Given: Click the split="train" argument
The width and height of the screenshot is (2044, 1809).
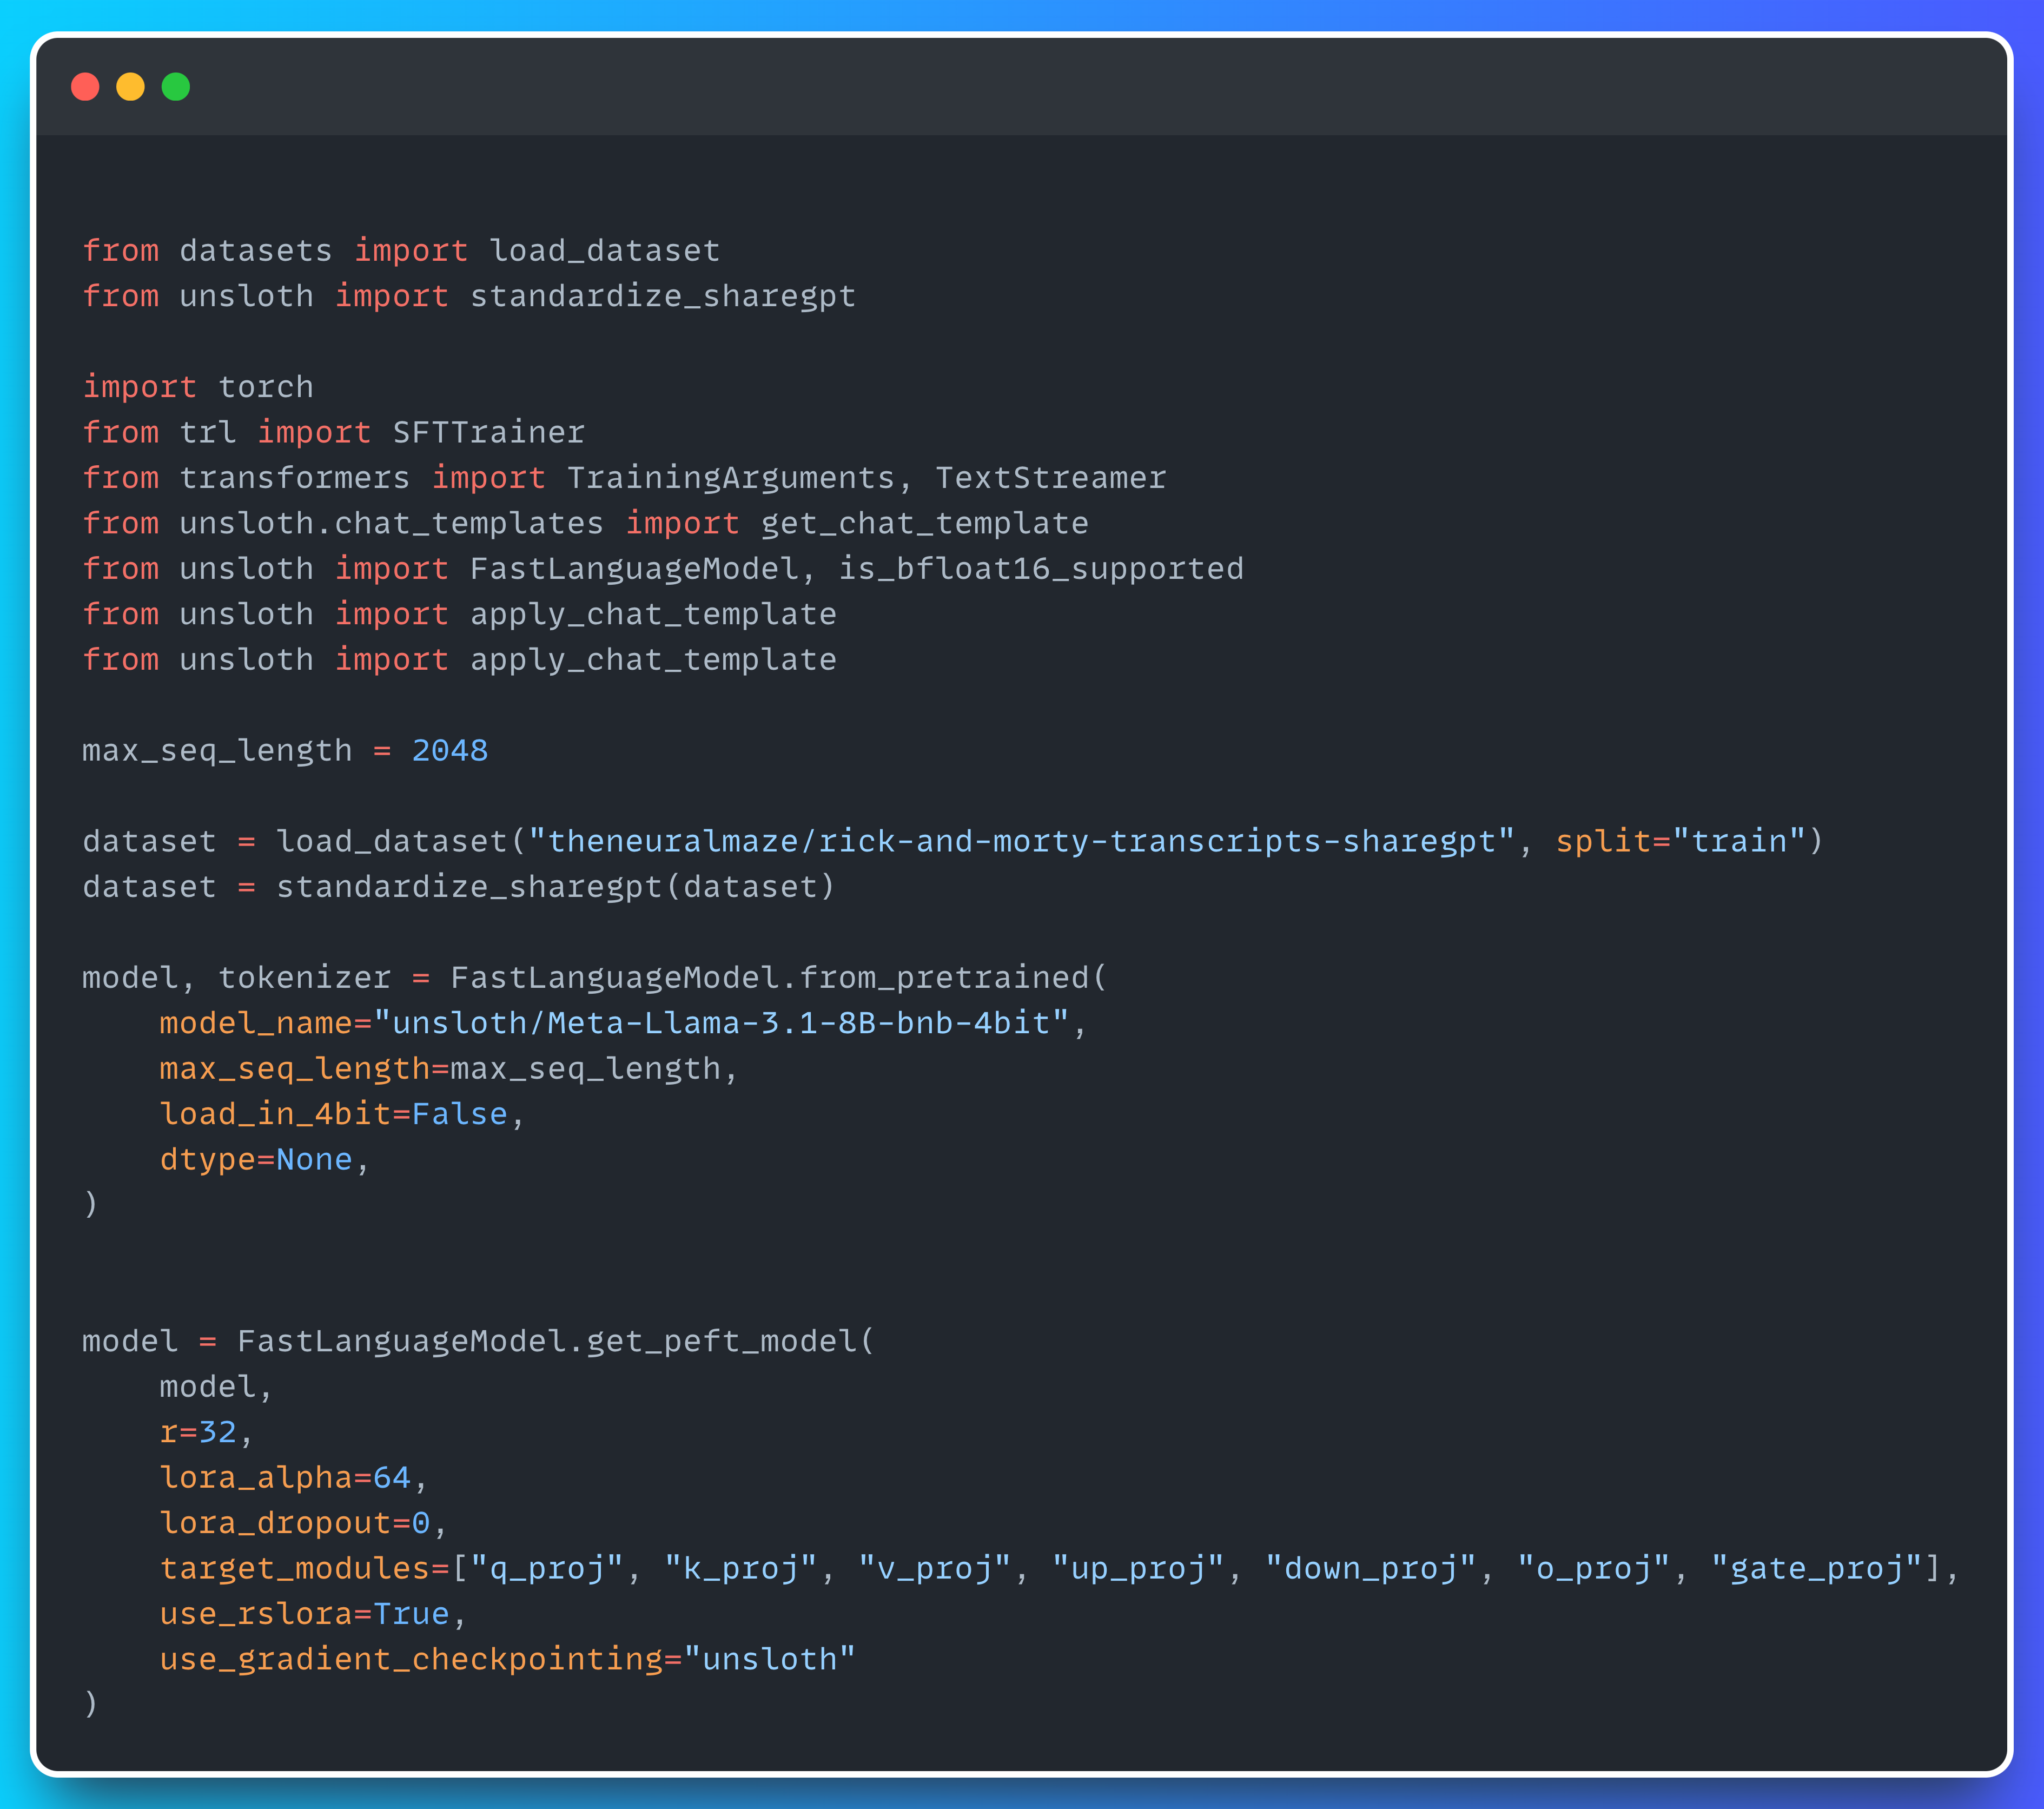Looking at the screenshot, I should [x=1680, y=841].
